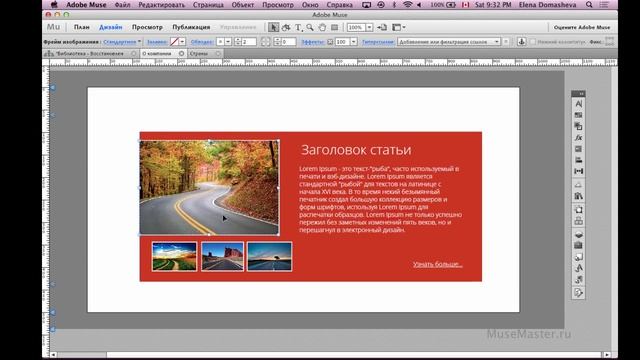Open the Справка menu

coord(340,5)
